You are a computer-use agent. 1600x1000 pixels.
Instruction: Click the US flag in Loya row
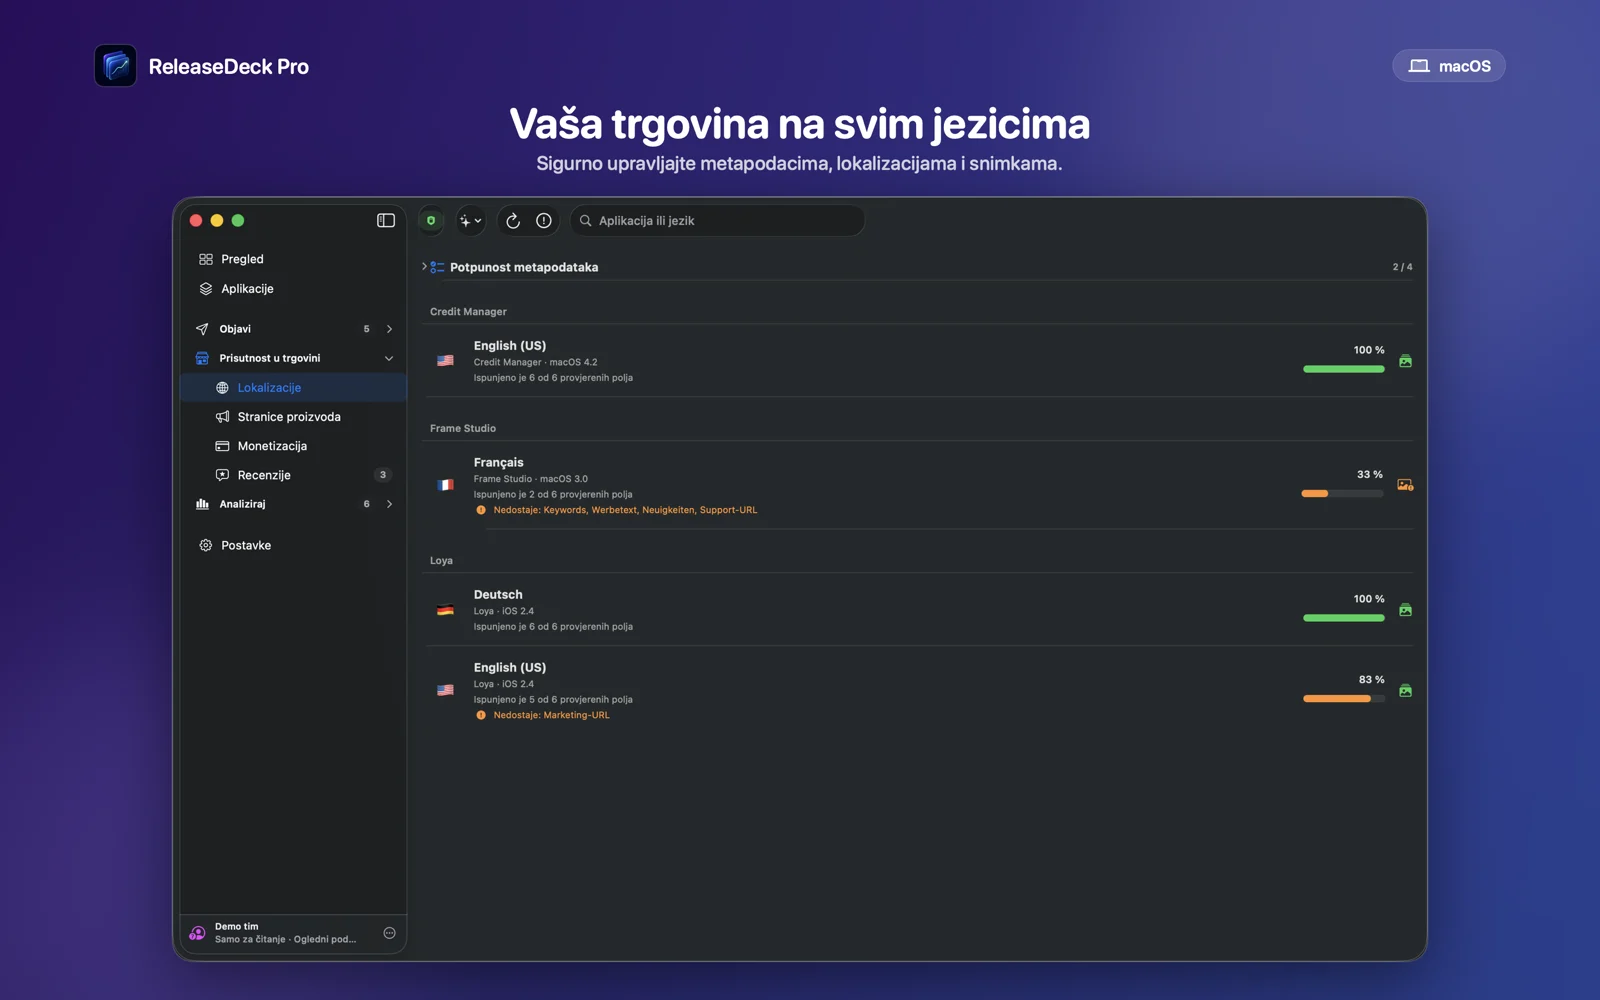[x=446, y=690]
